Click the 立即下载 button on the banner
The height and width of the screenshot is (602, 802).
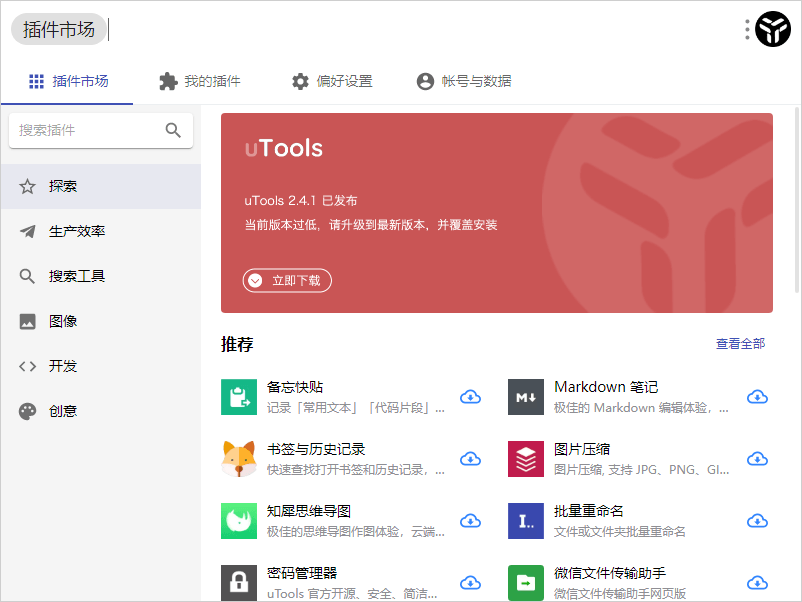[x=287, y=280]
